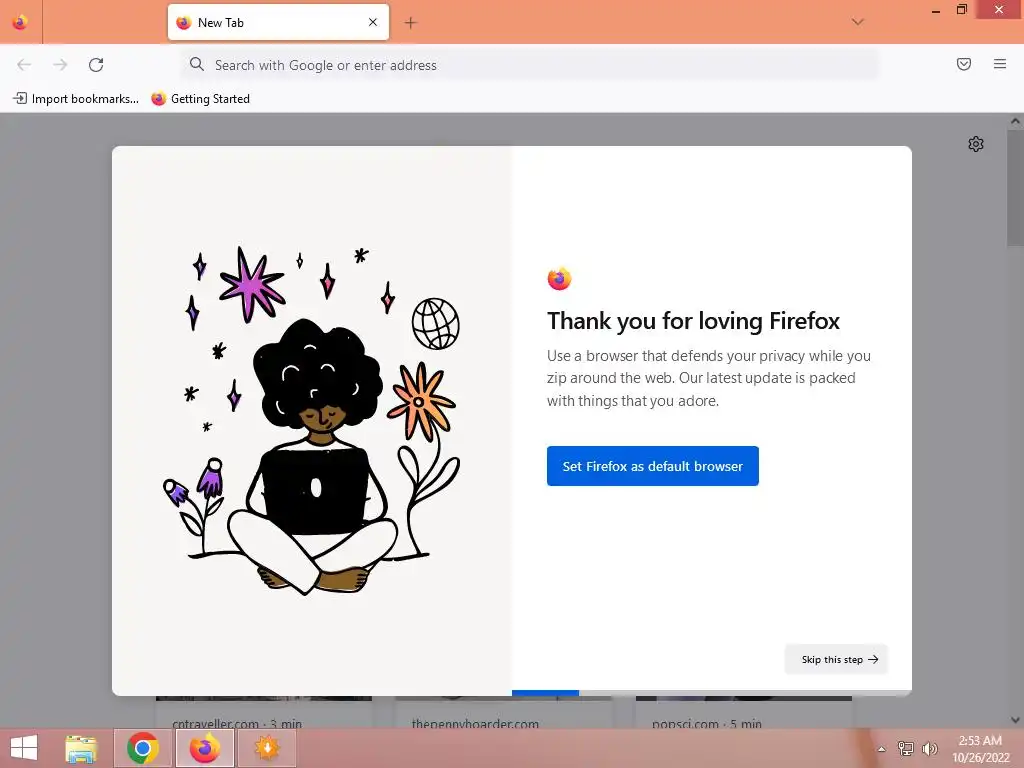Image resolution: width=1024 pixels, height=768 pixels.
Task: Open the Windows Start button
Action: tap(24, 748)
